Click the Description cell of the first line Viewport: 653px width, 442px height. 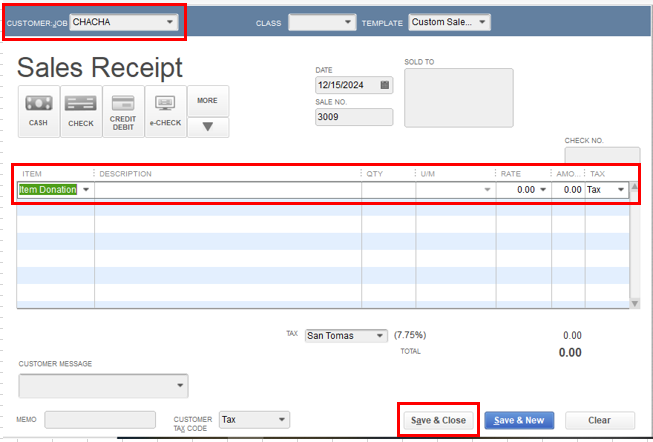coord(228,190)
